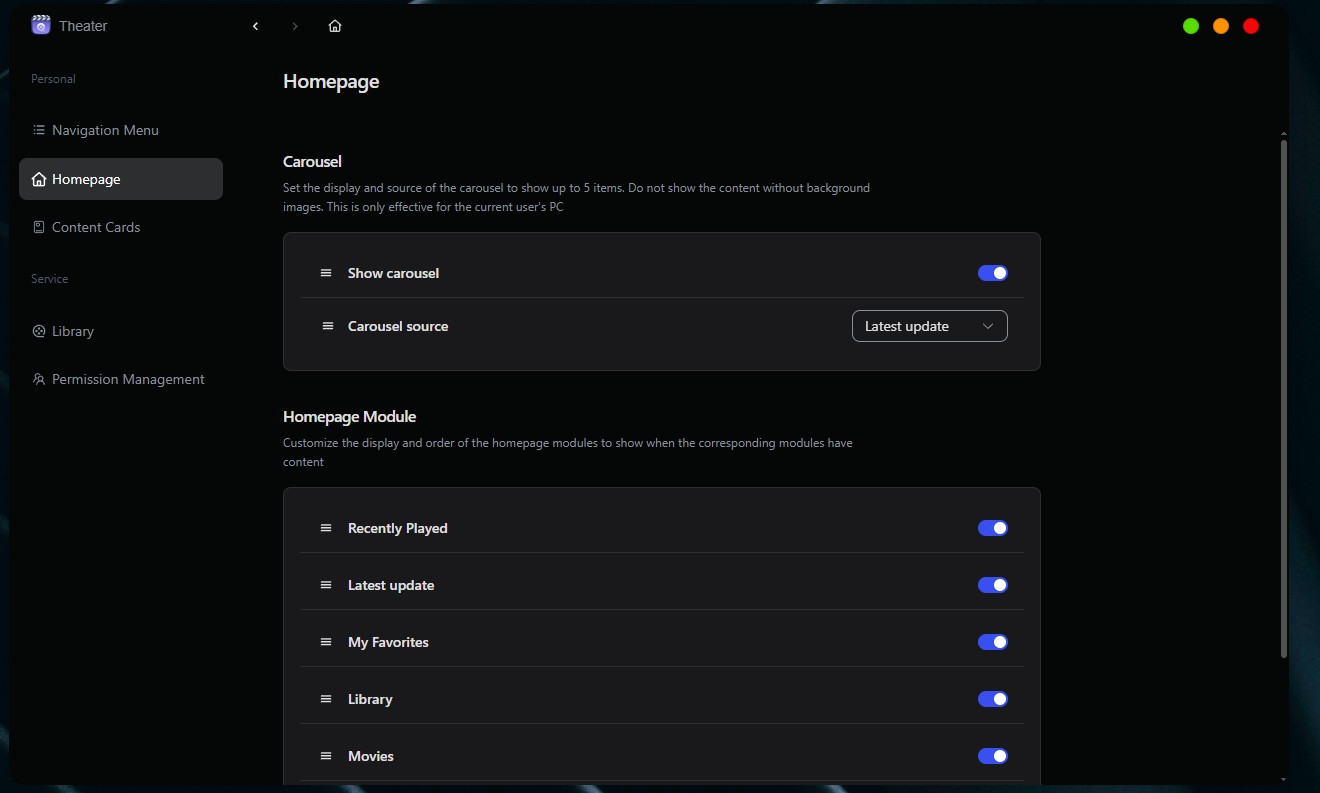Click the Content Cards sidebar icon
This screenshot has width=1320, height=793.
(x=39, y=227)
